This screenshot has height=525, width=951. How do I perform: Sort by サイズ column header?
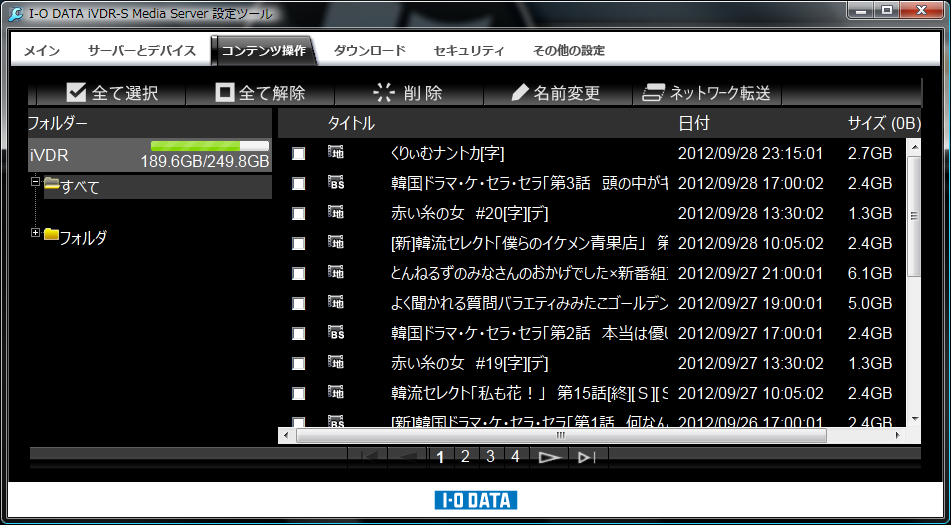(x=884, y=124)
